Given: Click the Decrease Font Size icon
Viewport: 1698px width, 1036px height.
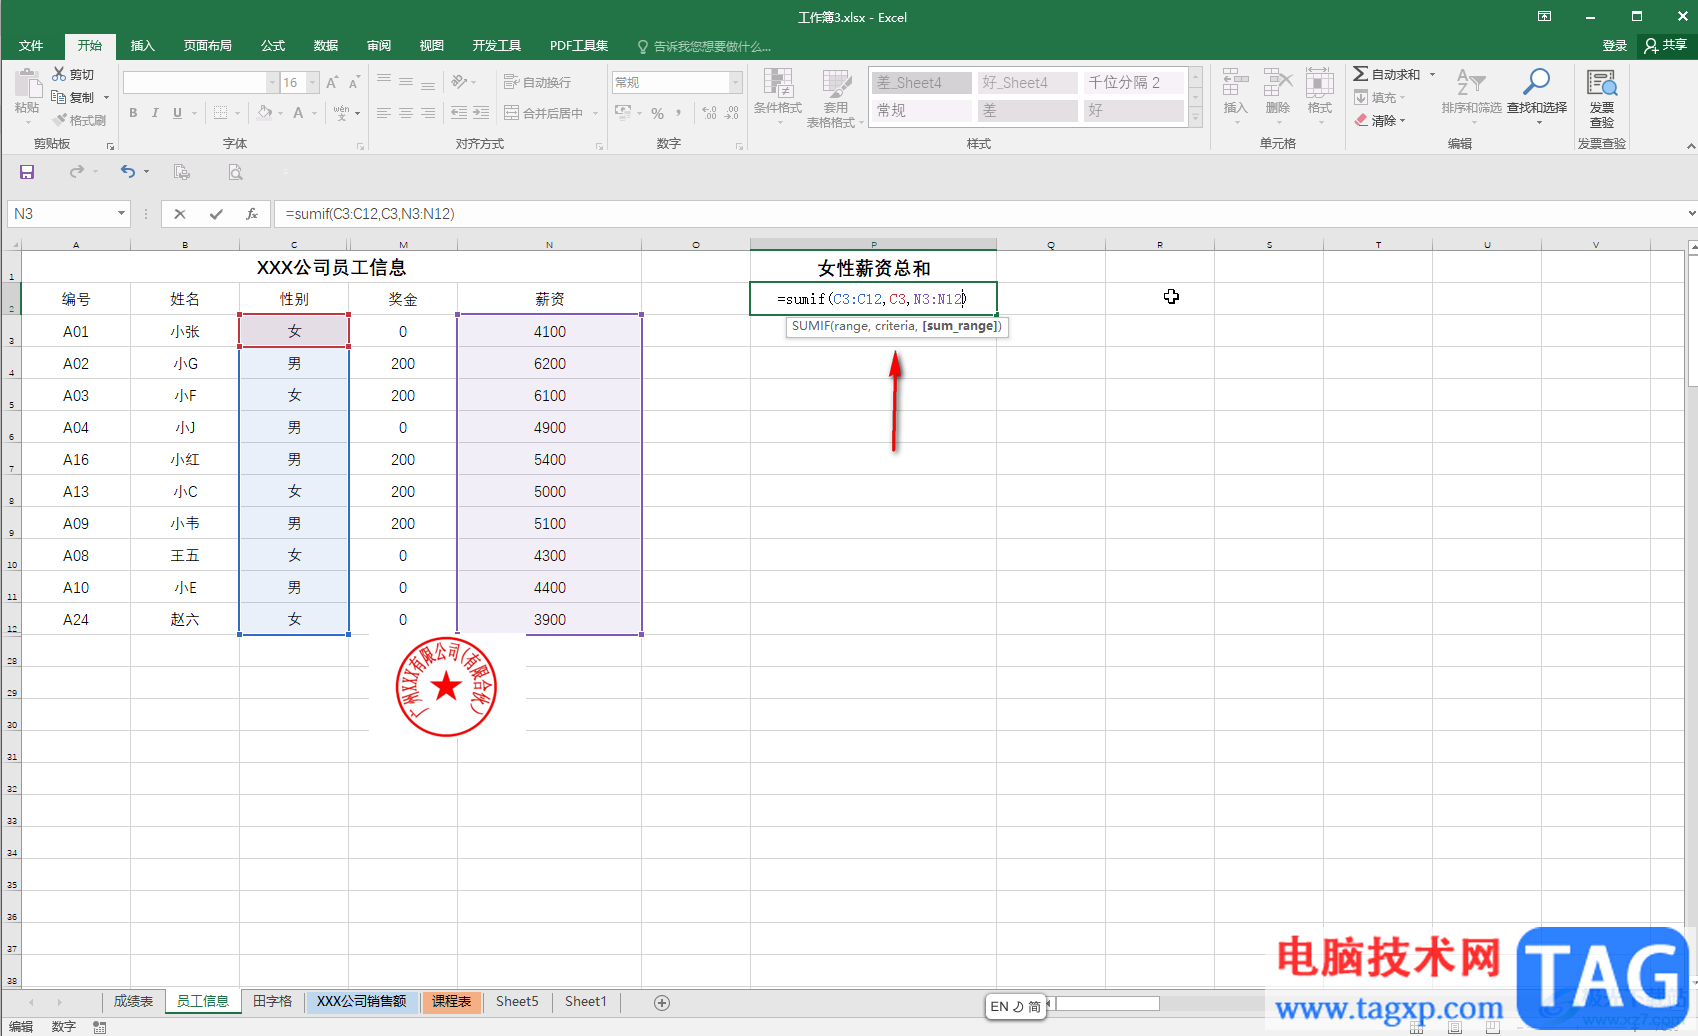Looking at the screenshot, I should click(x=354, y=82).
